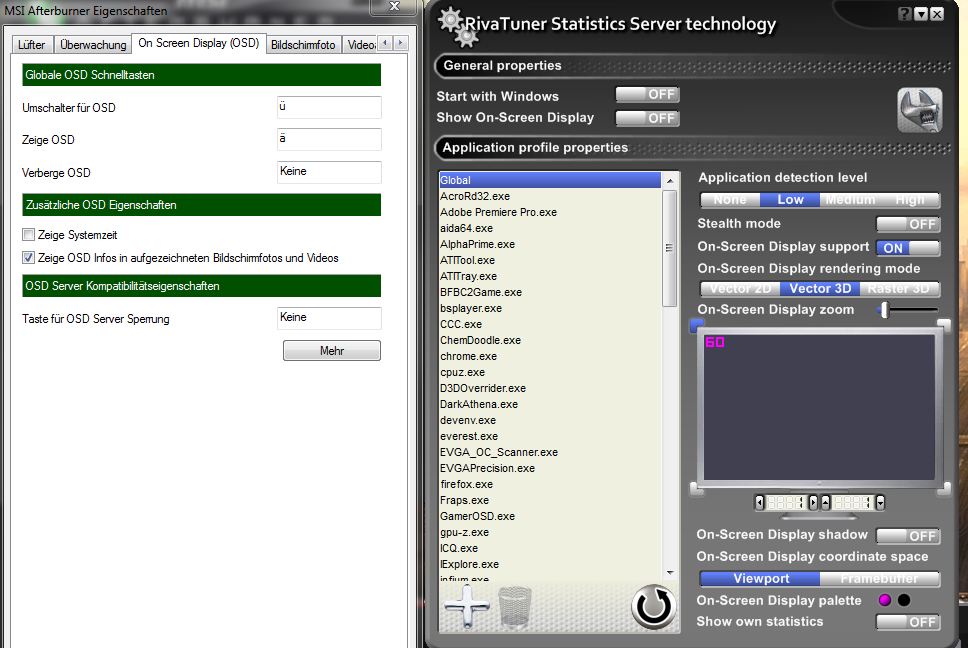Click the Taste für OSD Server Sperrung field
This screenshot has width=968, height=648.
(329, 318)
